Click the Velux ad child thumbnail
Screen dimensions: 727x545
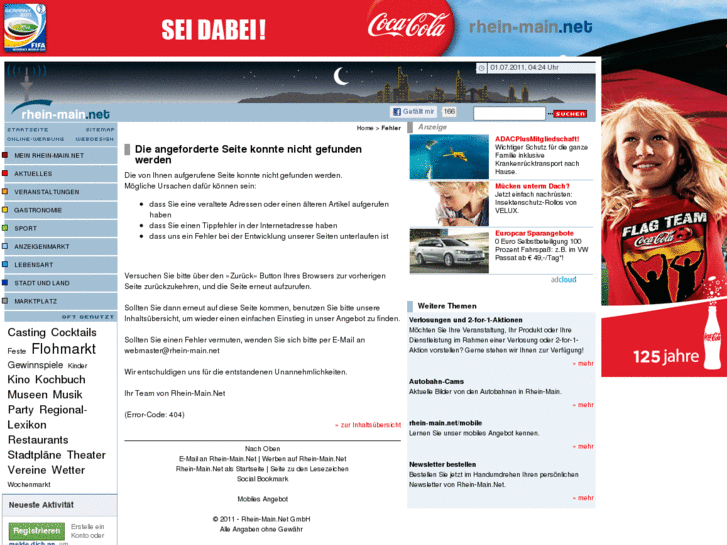[x=449, y=204]
